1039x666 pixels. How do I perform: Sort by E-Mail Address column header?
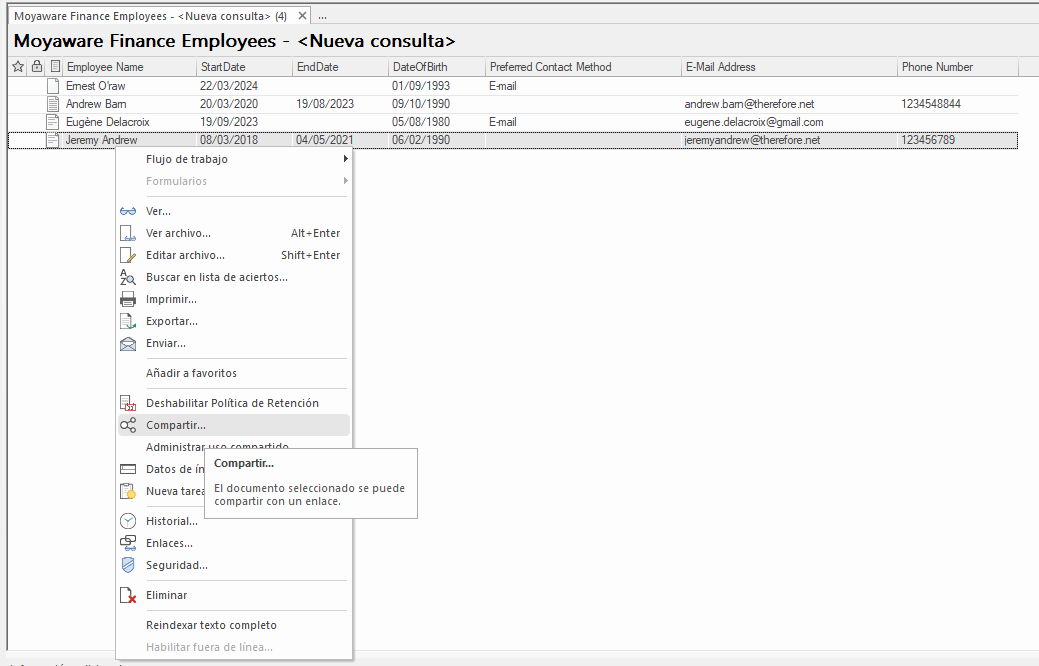point(789,67)
